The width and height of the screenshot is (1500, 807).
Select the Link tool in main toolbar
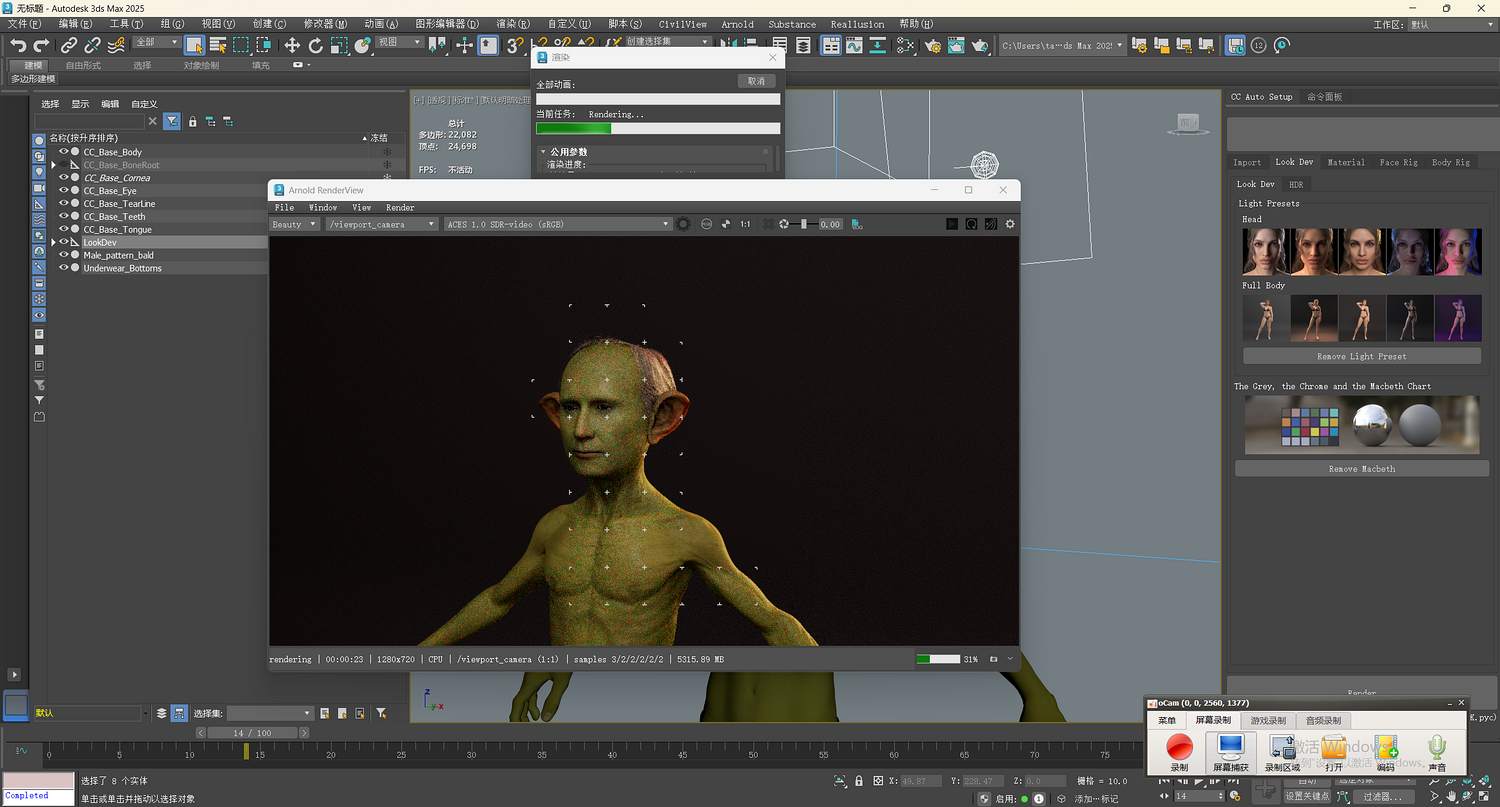pos(69,45)
